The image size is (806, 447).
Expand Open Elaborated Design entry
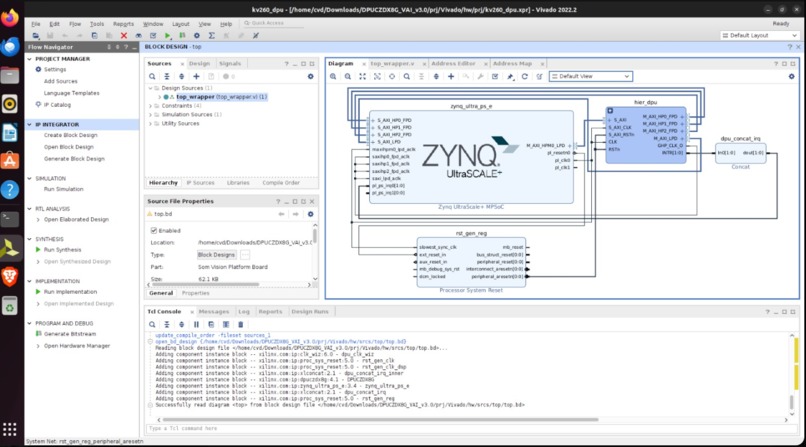pyautogui.click(x=38, y=220)
